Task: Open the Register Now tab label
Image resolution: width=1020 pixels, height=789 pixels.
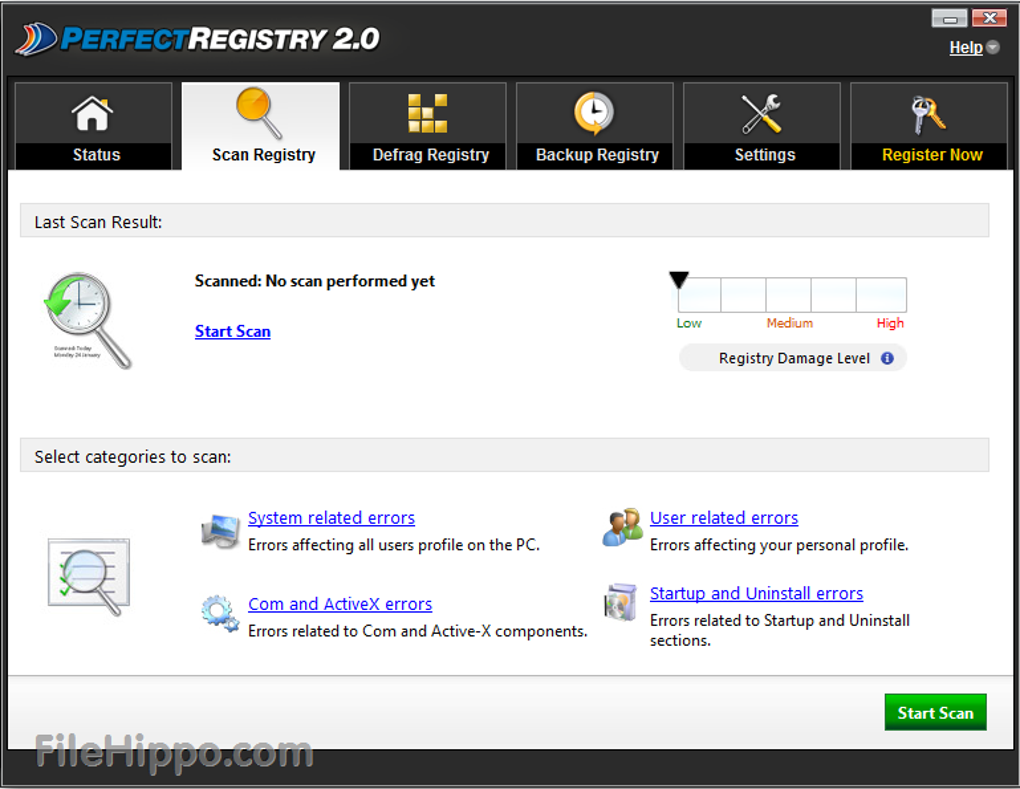Action: [x=932, y=155]
